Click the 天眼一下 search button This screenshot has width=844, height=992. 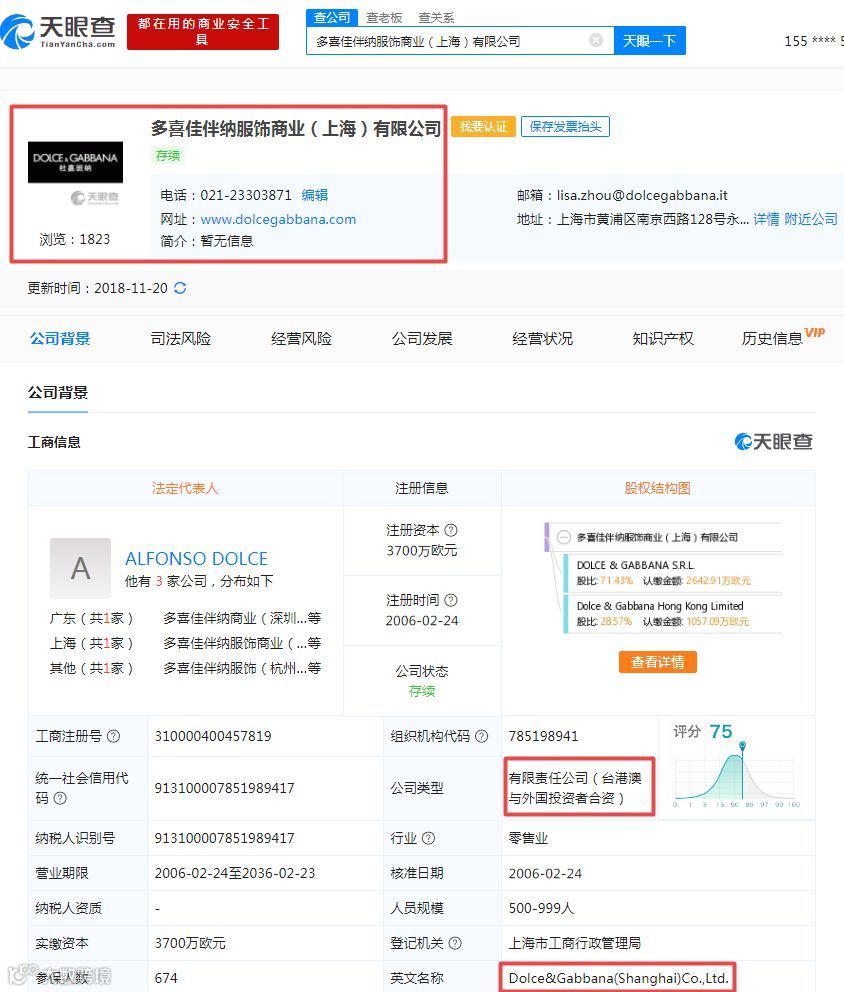pyautogui.click(x=650, y=41)
